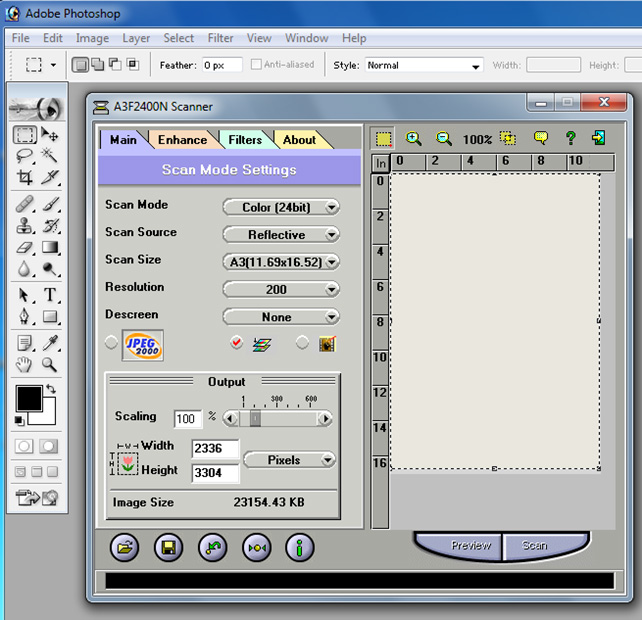Viewport: 642px width, 620px height.
Task: Switch to Standard Mode editing
Action: (24, 446)
